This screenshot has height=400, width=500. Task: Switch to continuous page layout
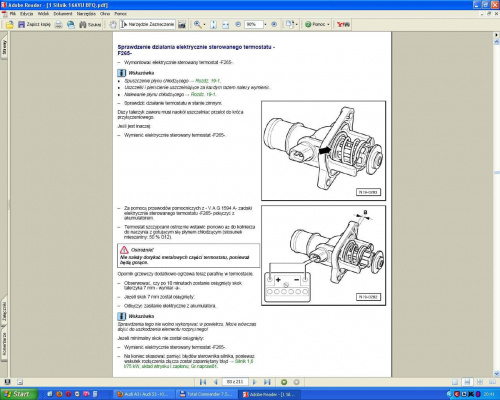[x=467, y=382]
